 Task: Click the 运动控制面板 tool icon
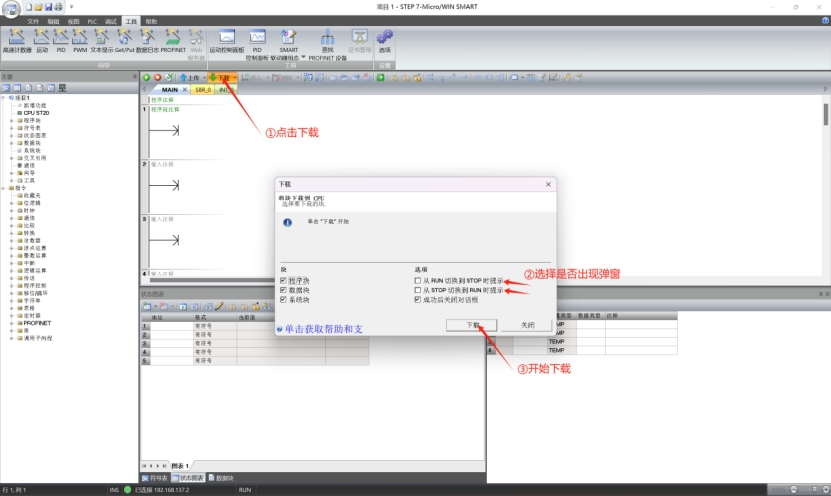(226, 39)
